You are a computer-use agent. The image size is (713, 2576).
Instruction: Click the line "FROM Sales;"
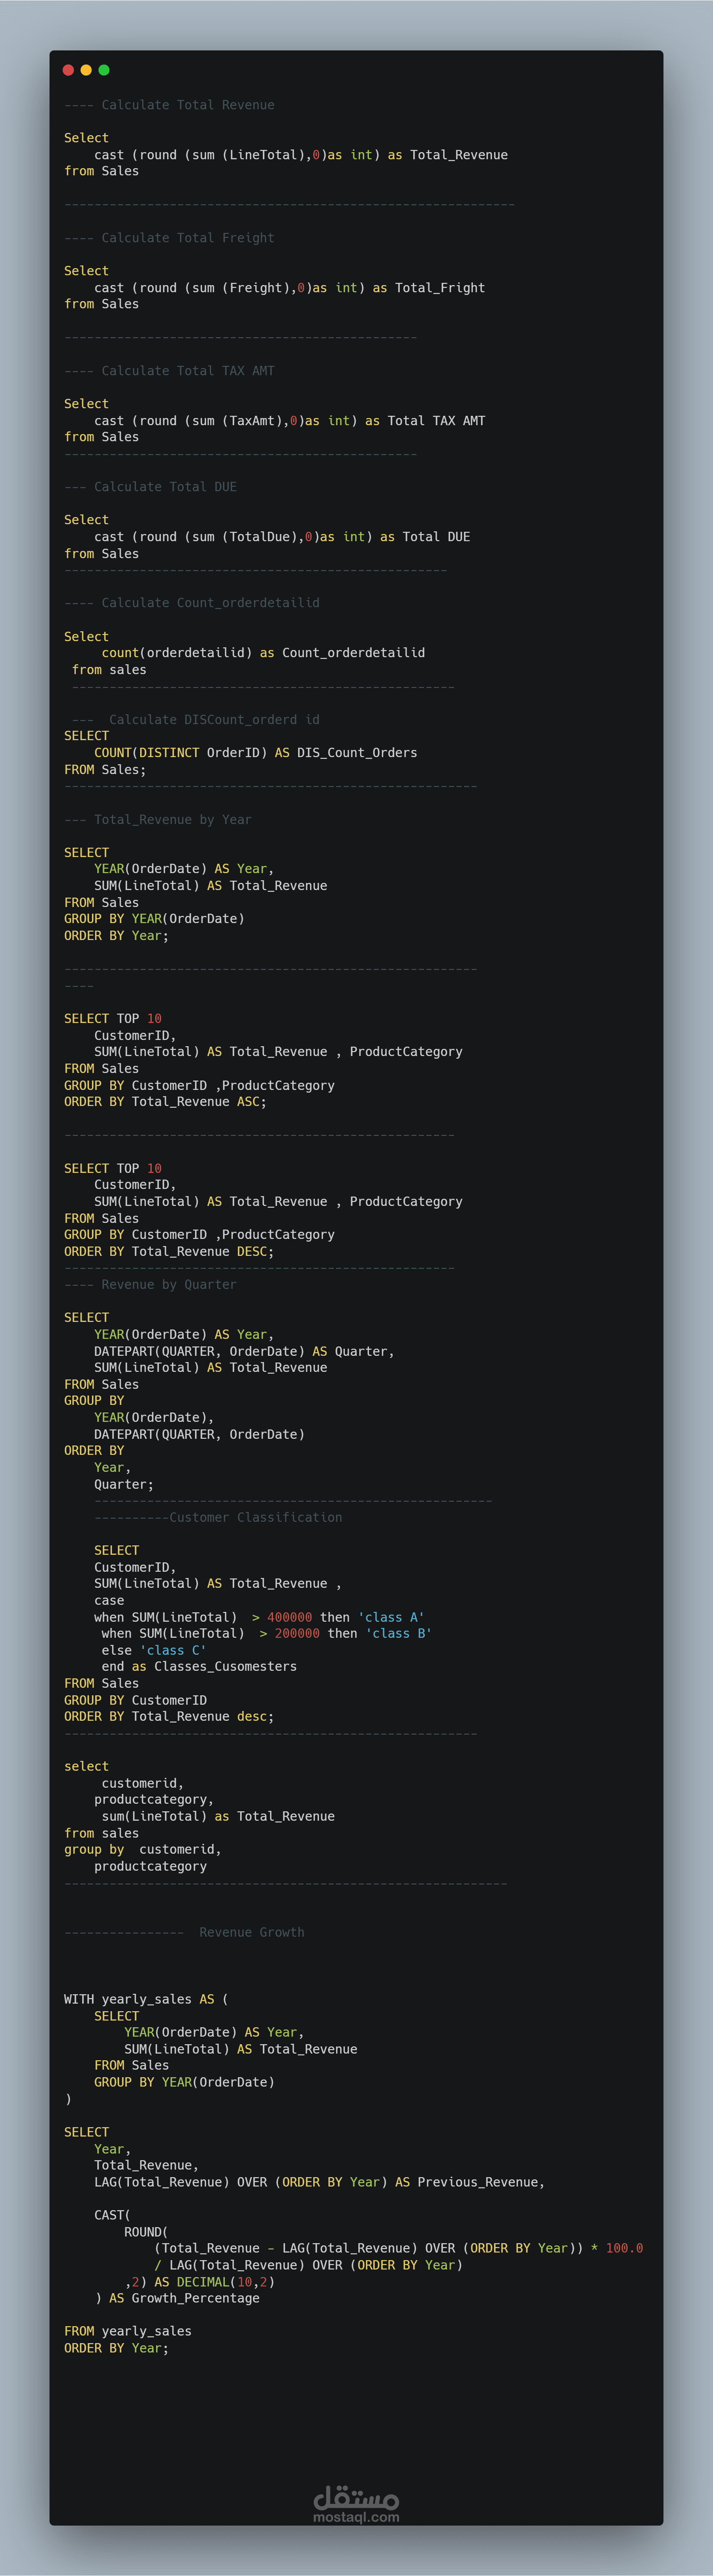pyautogui.click(x=105, y=770)
